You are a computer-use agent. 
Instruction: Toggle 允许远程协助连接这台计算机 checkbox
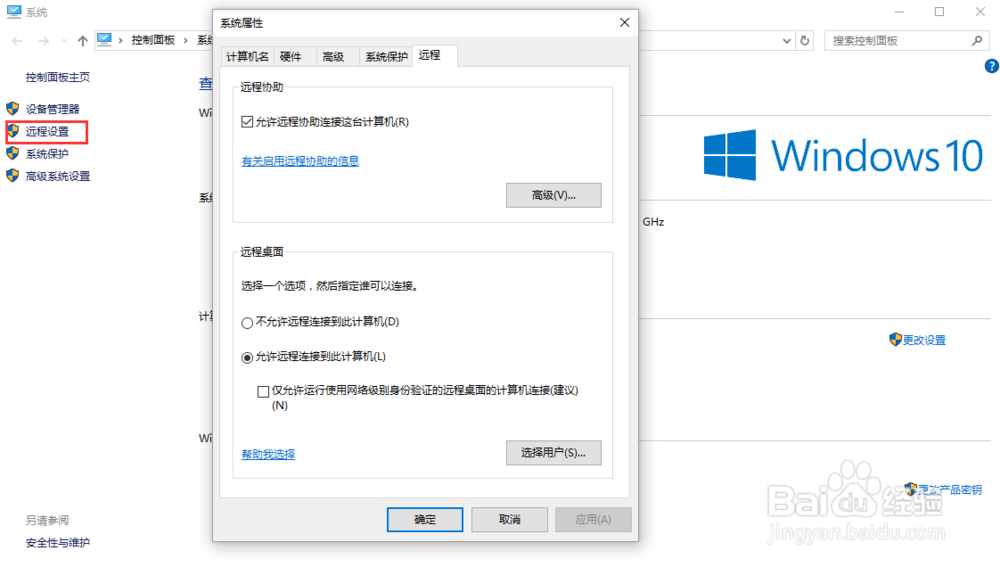(247, 122)
